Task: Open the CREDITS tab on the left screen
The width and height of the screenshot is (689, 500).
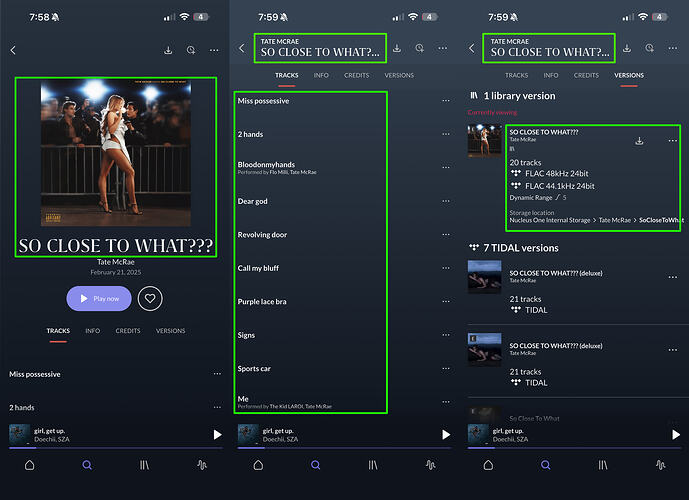Action: [128, 331]
